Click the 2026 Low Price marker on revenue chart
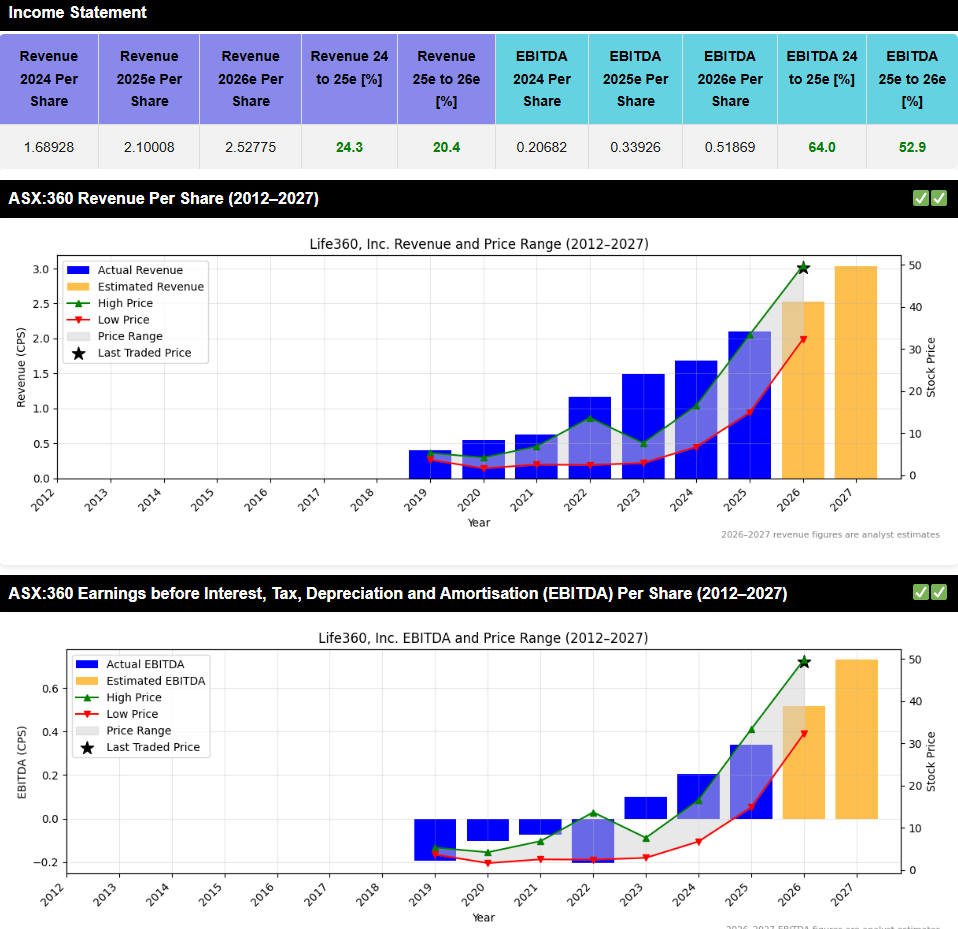 803,339
